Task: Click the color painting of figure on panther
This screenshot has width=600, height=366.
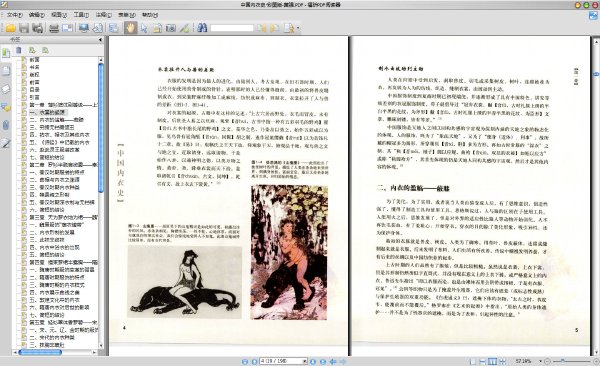Action: [289, 252]
